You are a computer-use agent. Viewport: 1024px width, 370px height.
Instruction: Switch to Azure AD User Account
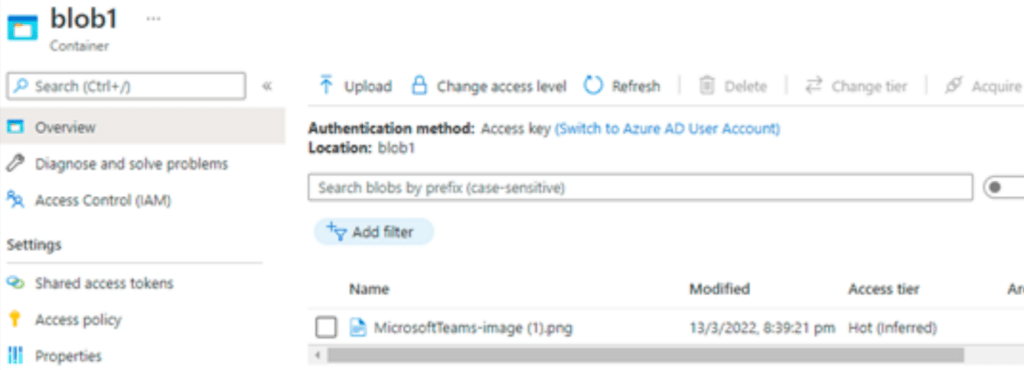tap(667, 129)
